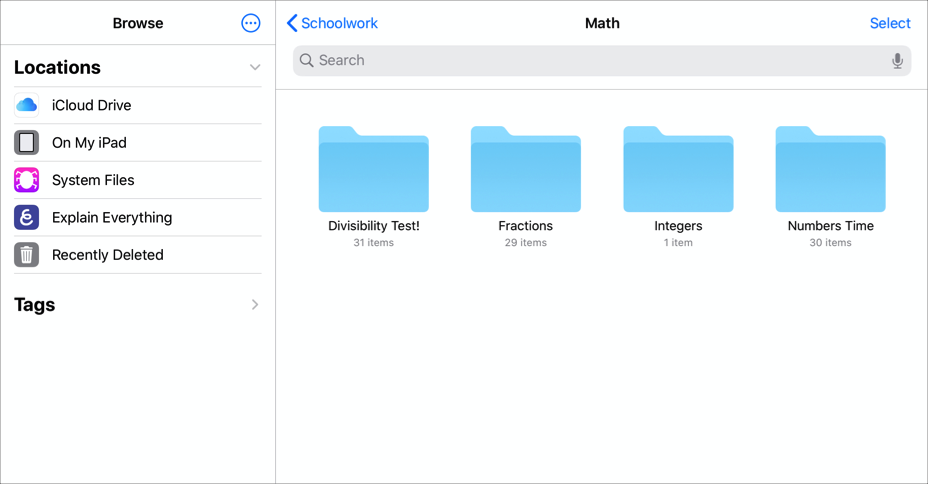
Task: Tap the Divisibility Test! folder name
Action: [373, 226]
